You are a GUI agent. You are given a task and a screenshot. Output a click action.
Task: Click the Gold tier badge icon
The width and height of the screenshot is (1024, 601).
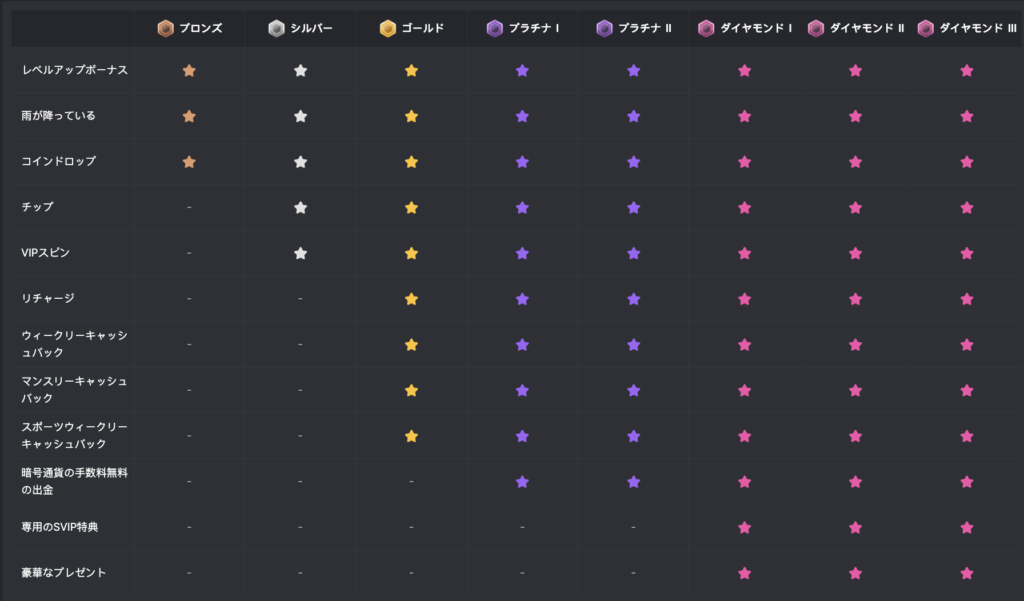(388, 28)
